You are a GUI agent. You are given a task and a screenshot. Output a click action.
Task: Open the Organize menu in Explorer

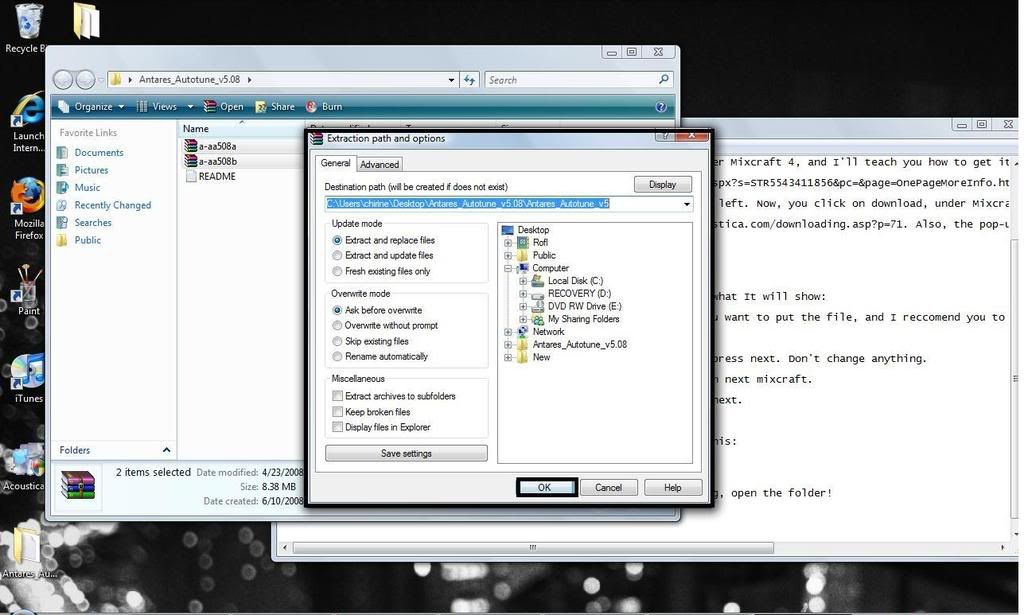91,106
